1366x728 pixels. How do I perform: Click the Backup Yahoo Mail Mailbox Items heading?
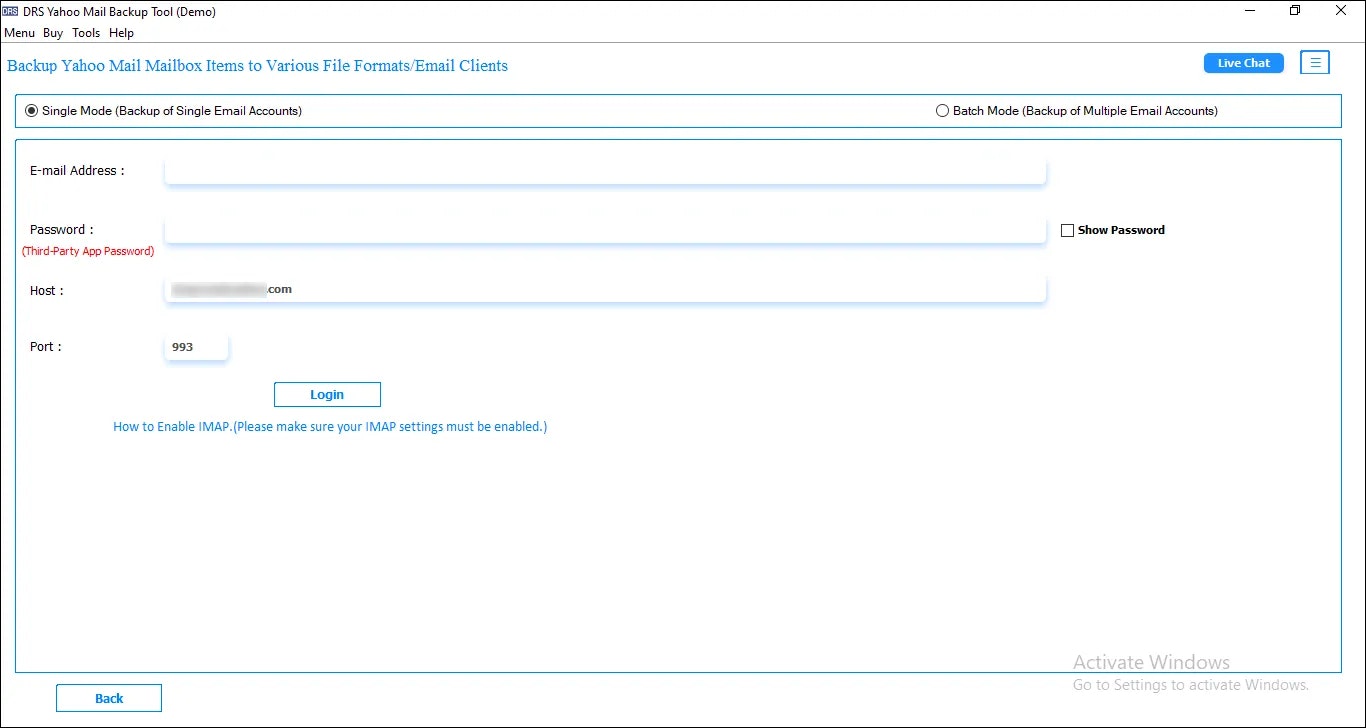pos(257,66)
